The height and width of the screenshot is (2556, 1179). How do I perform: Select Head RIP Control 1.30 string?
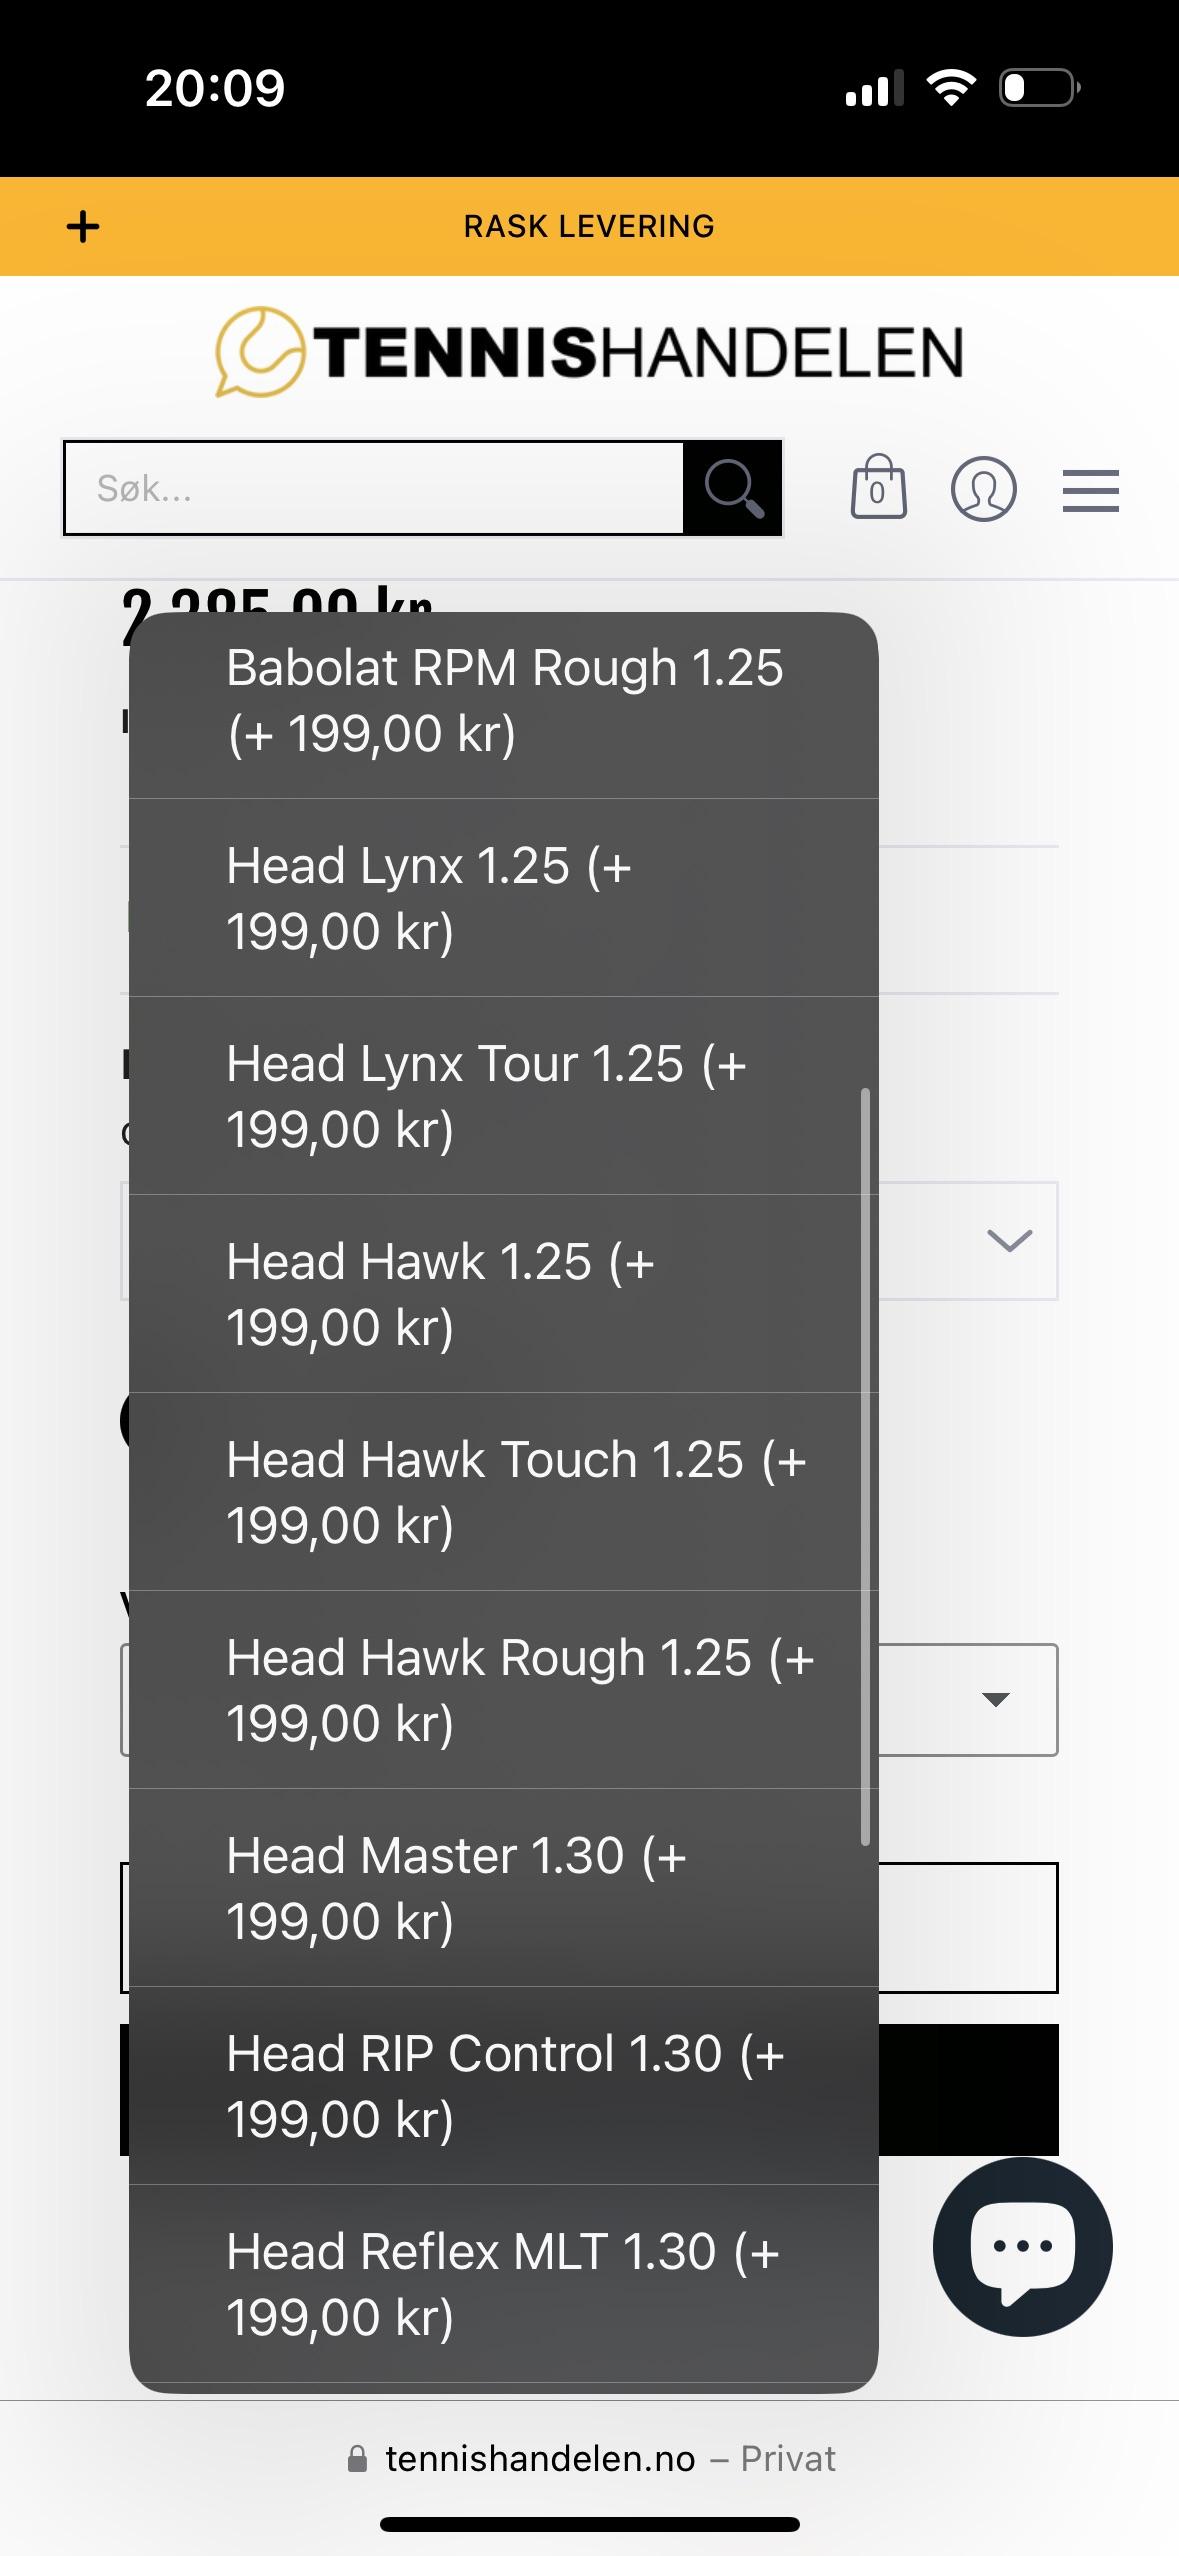click(x=504, y=2086)
